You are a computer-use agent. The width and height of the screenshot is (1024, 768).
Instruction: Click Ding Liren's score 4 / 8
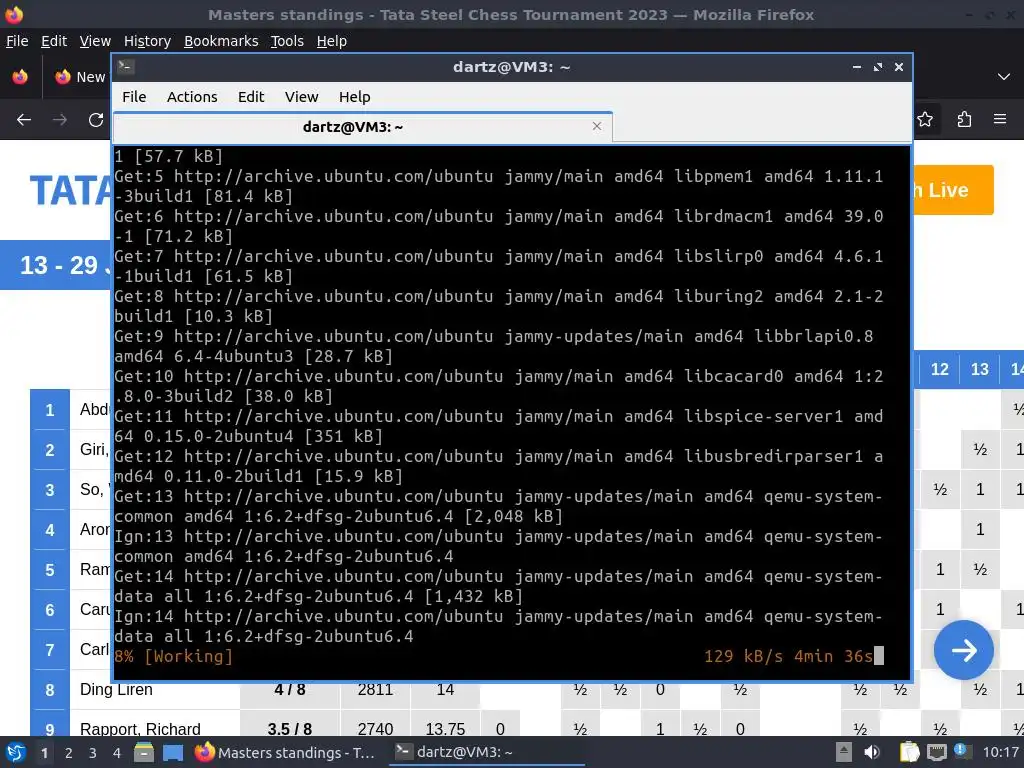coord(289,690)
